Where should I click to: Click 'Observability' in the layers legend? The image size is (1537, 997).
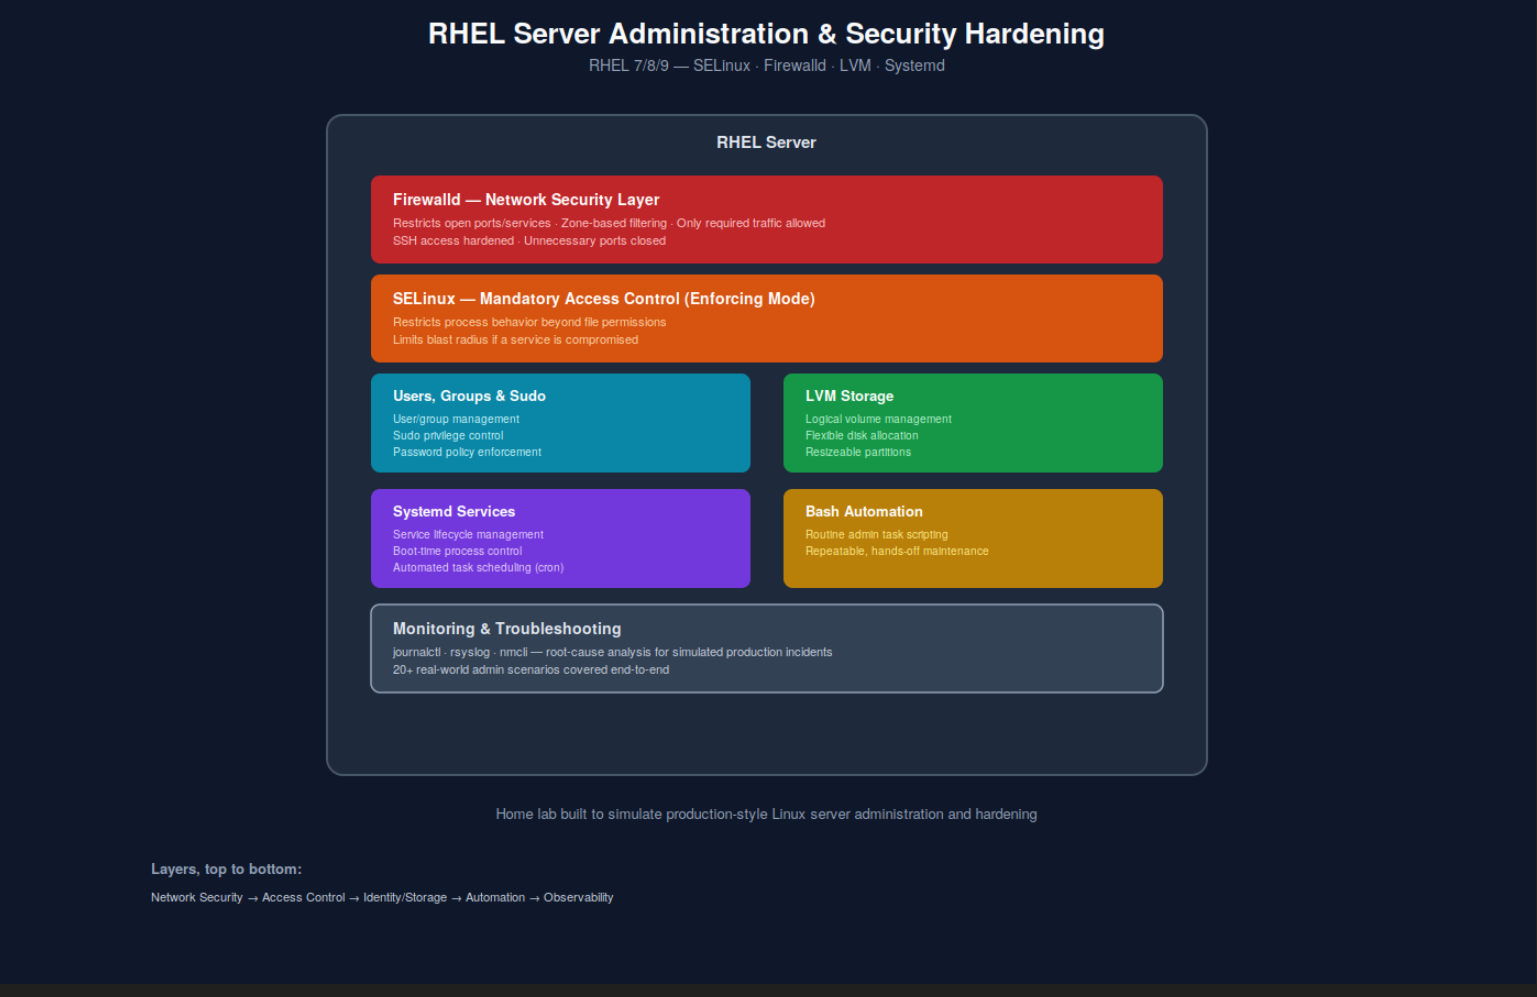point(578,898)
